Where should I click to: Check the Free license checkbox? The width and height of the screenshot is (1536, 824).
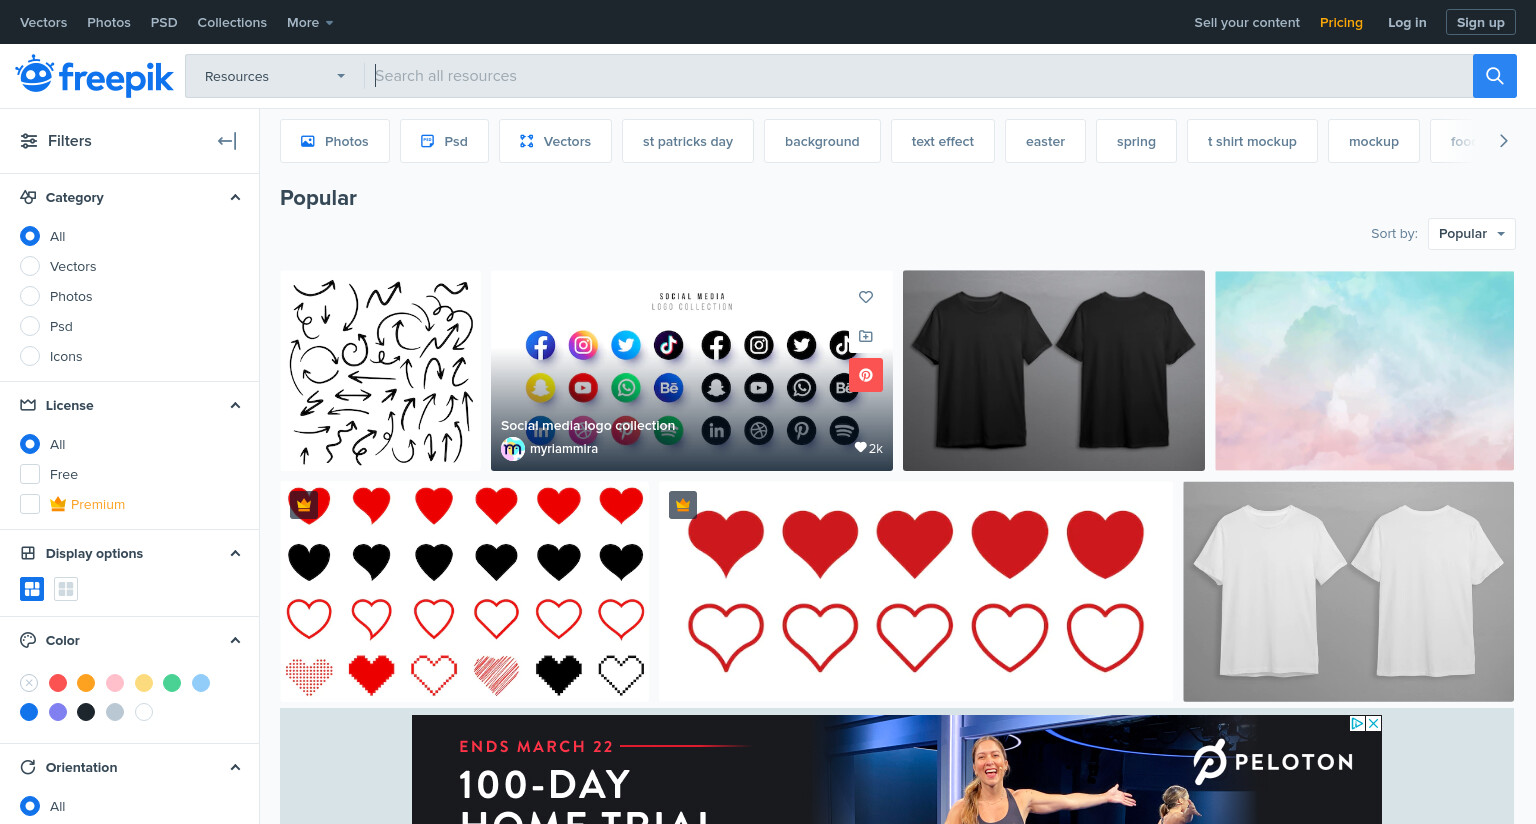(30, 474)
